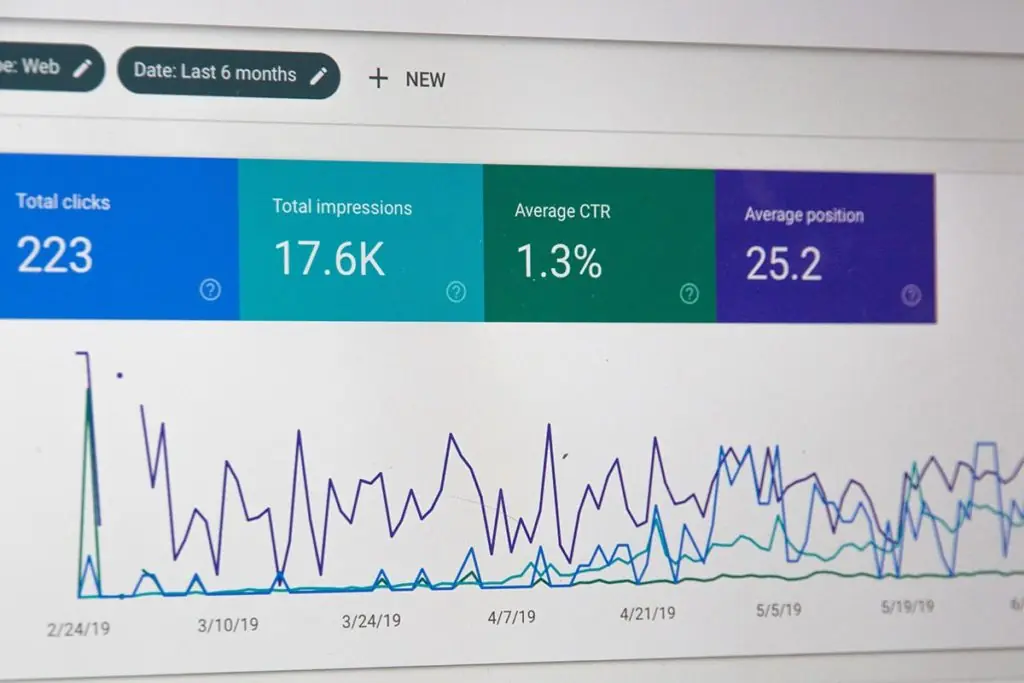1024x683 pixels.
Task: Select the 4/21/19 date on the axis
Action: (x=650, y=613)
